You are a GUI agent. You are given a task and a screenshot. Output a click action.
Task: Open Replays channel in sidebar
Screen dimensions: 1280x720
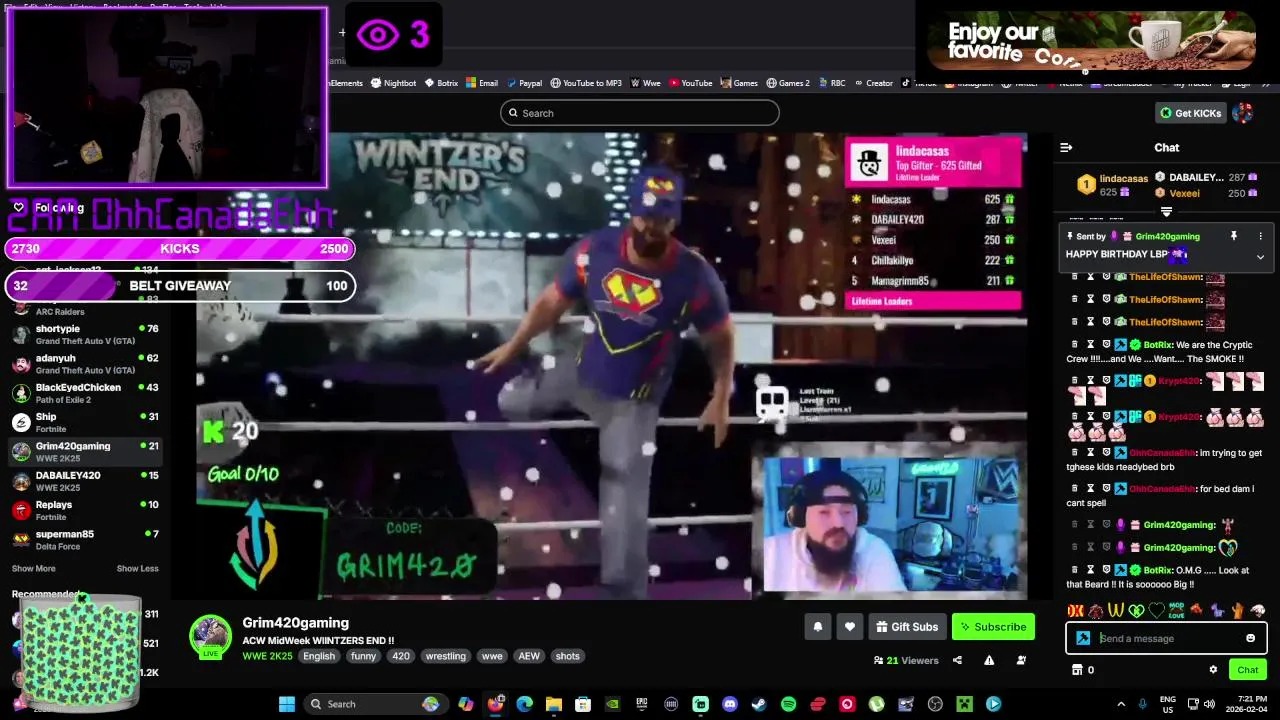(x=85, y=510)
